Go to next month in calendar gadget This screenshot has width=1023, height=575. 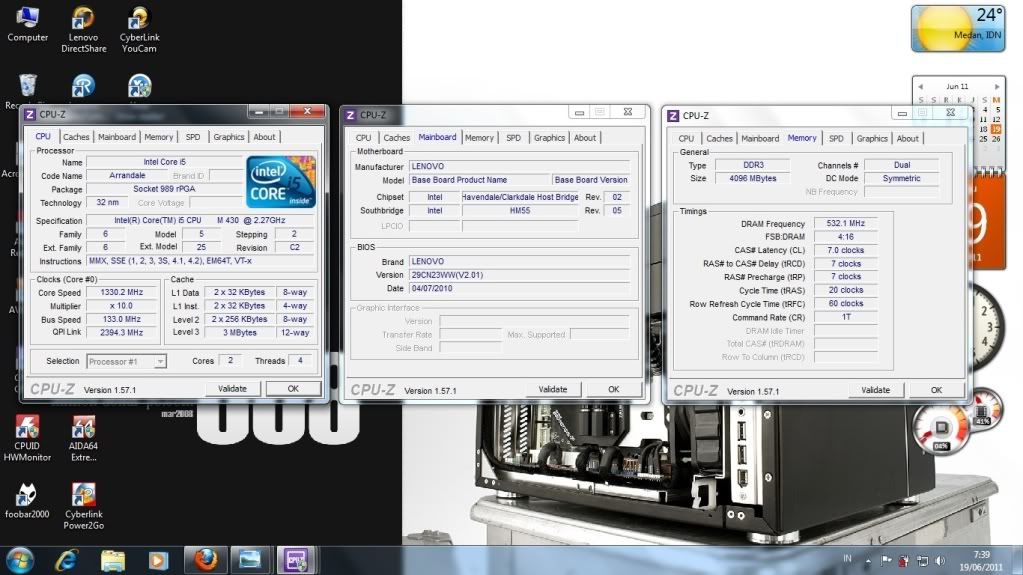(997, 86)
